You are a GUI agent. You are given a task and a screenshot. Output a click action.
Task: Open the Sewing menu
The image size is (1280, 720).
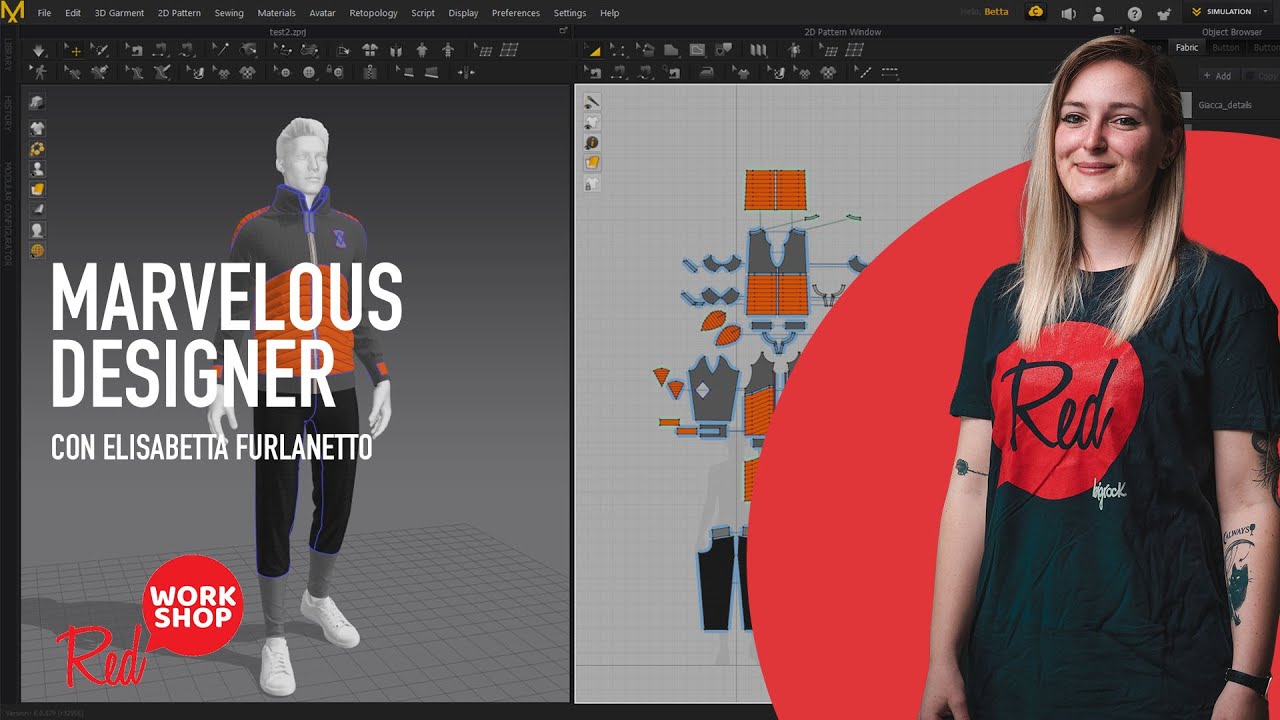(229, 13)
